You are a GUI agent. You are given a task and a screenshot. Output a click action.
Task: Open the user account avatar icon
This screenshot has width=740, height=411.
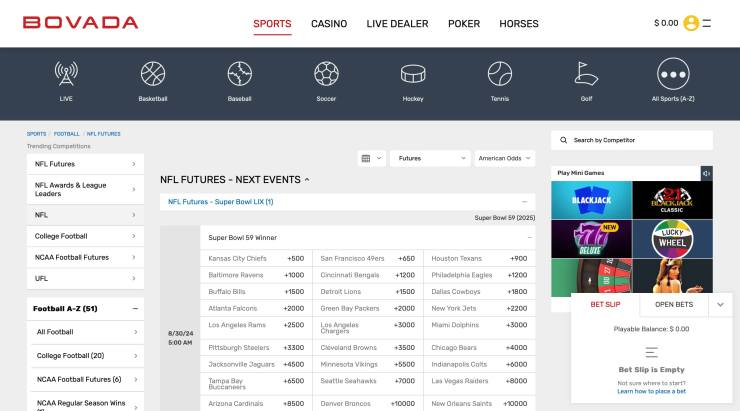coord(691,23)
